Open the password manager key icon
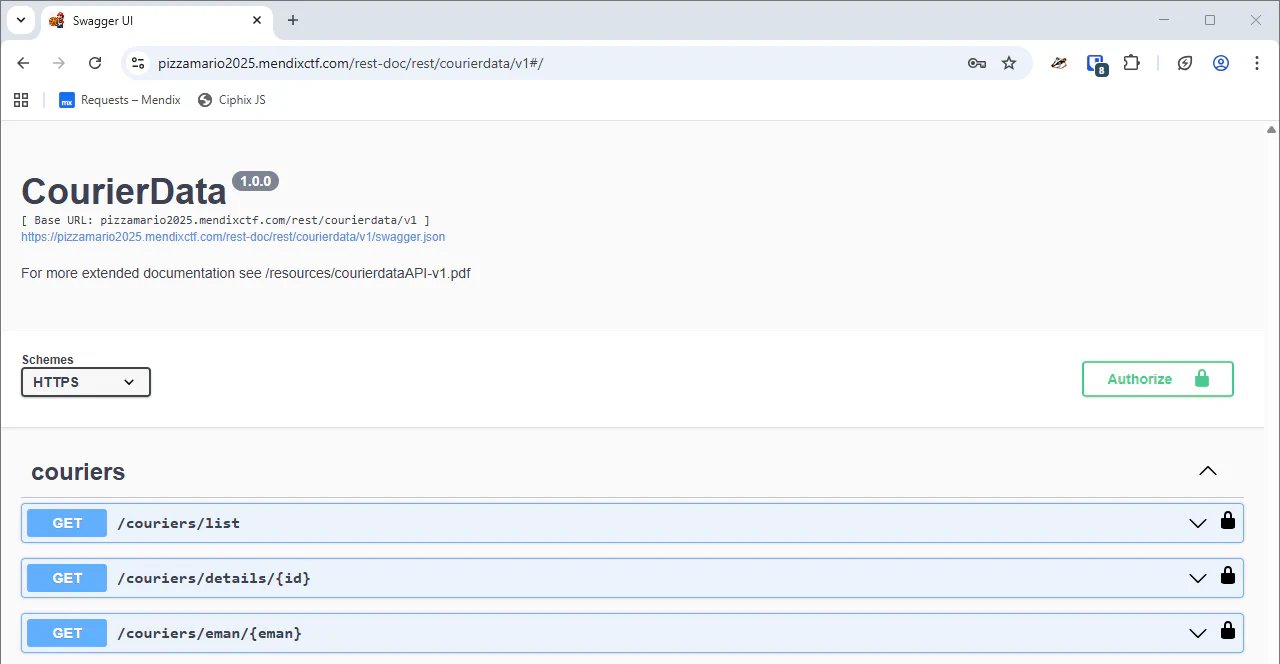 coord(977,63)
